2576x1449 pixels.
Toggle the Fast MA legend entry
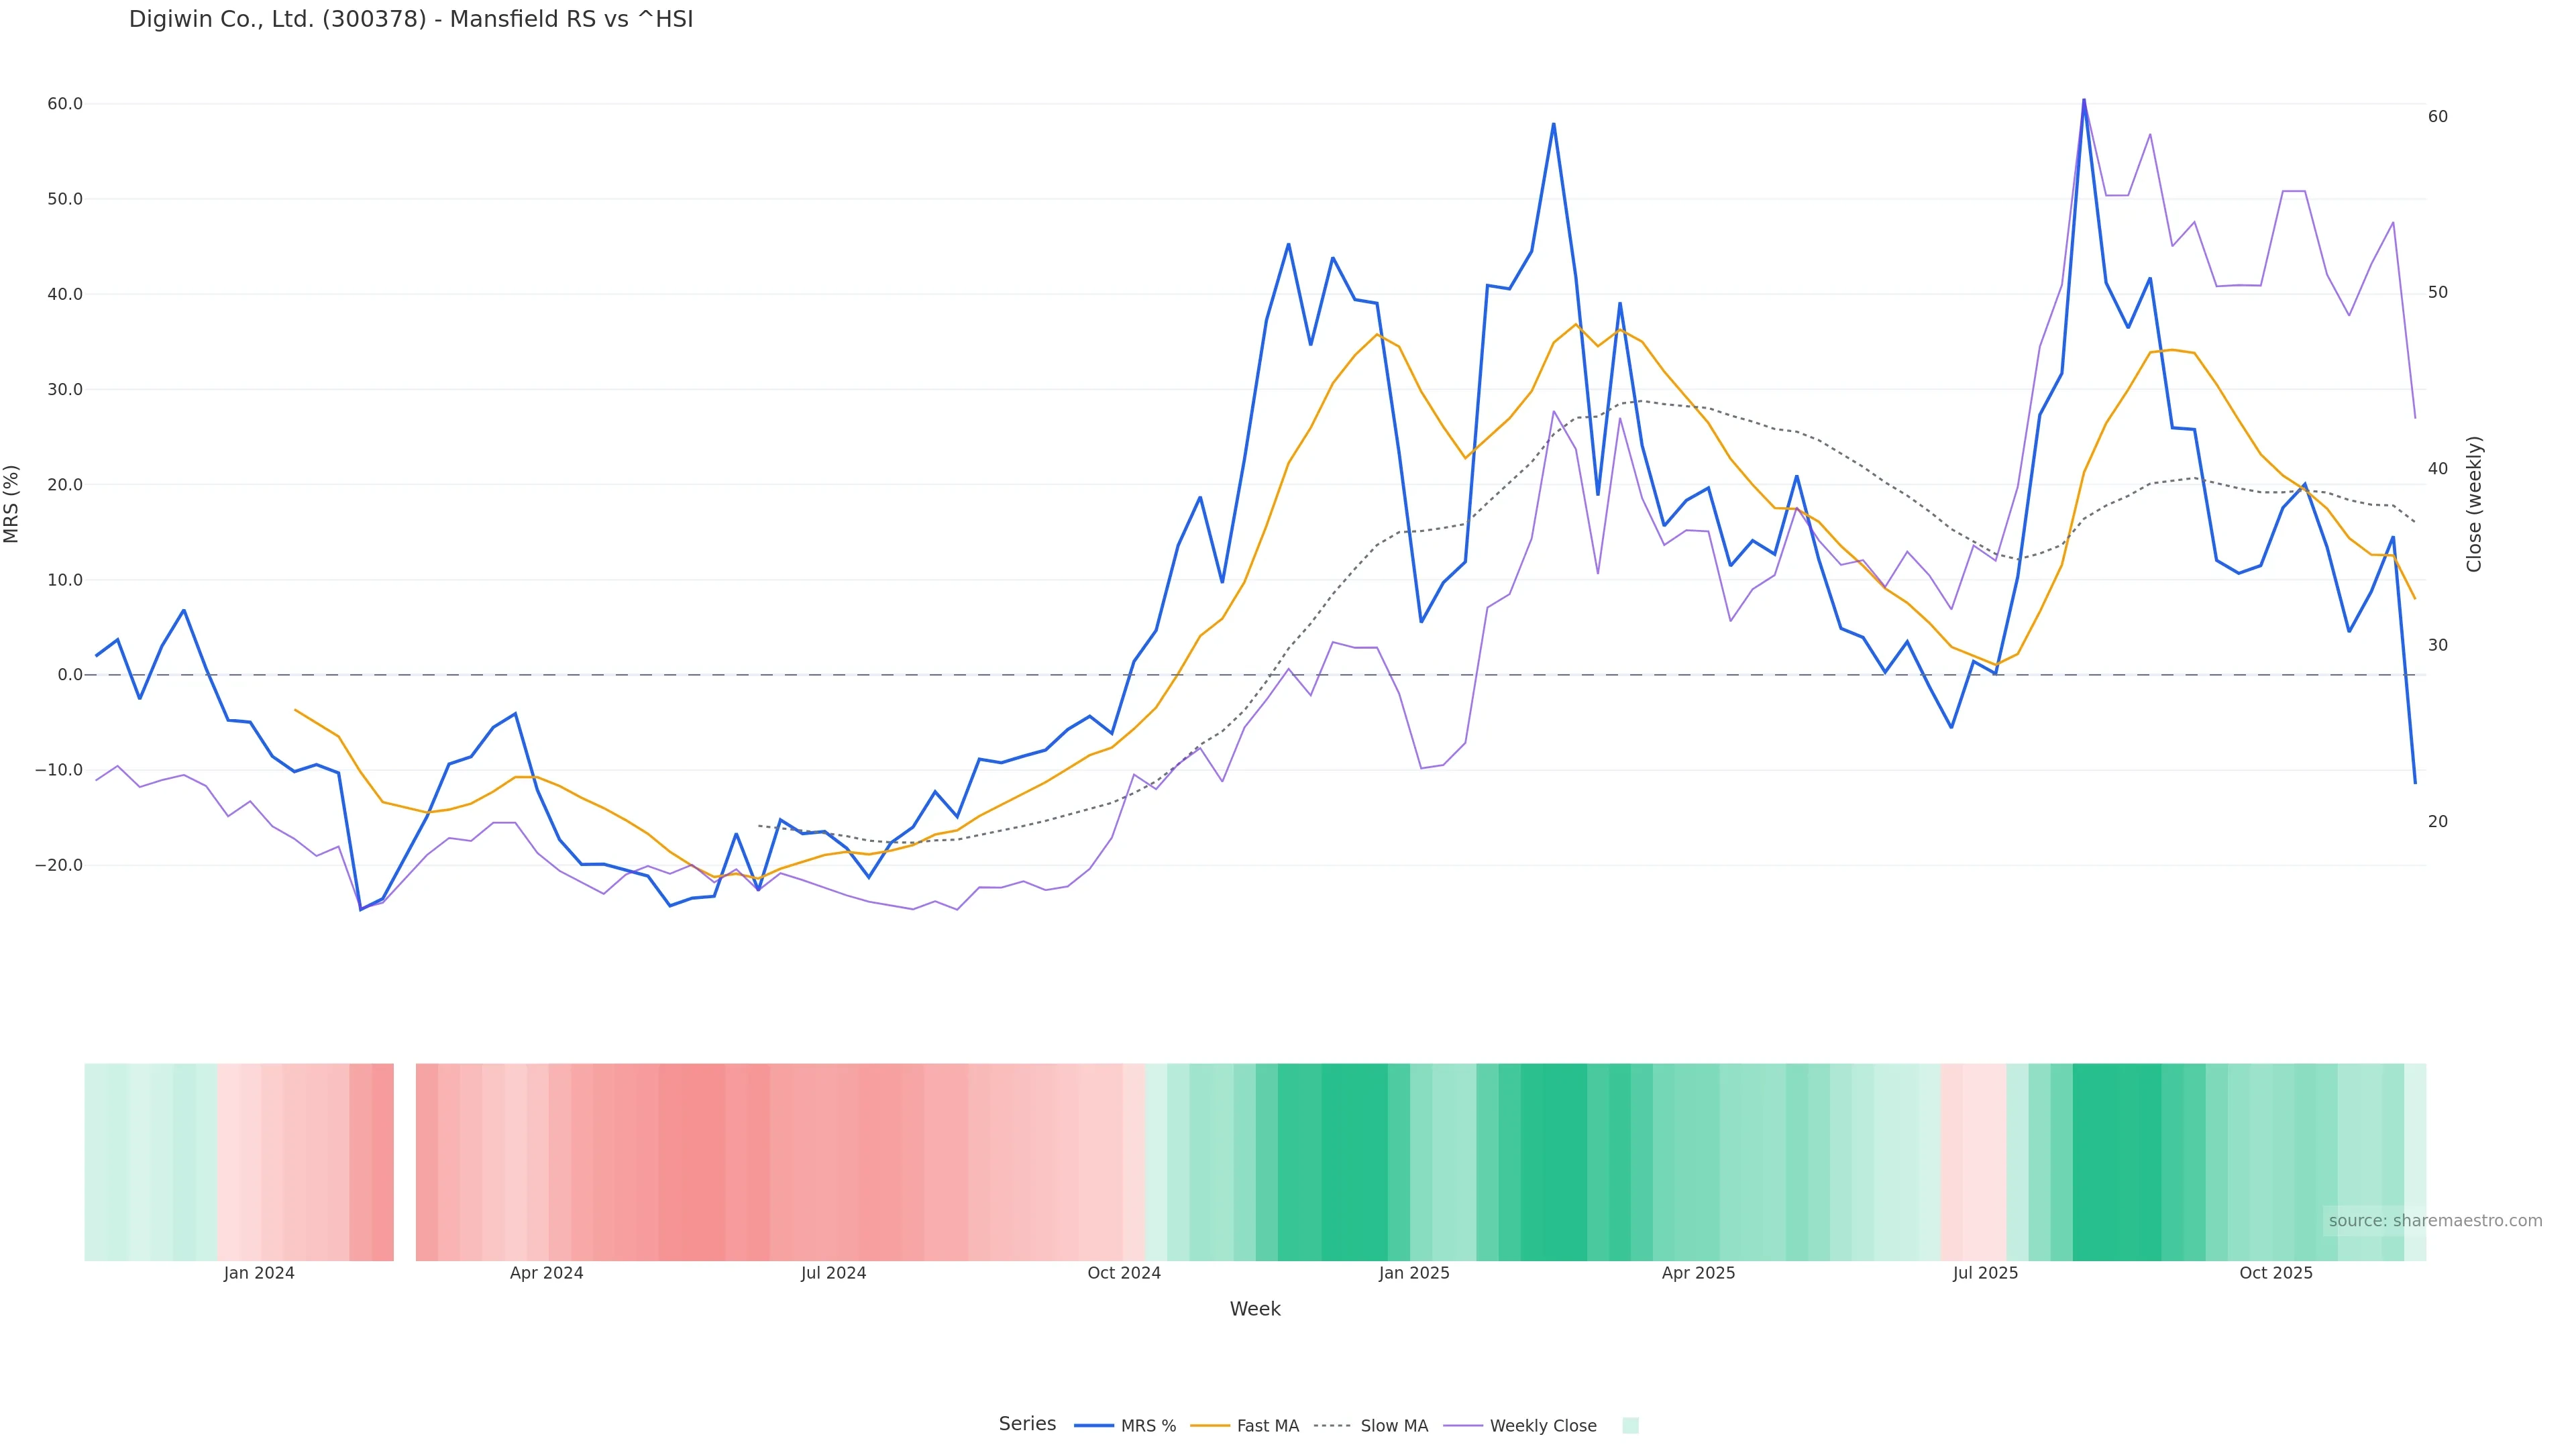click(1267, 1426)
